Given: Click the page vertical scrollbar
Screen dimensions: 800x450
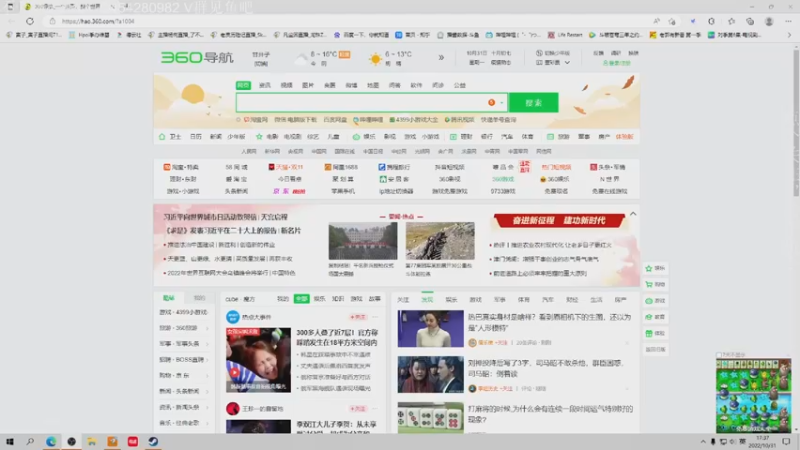Looking at the screenshot, I should [796, 122].
